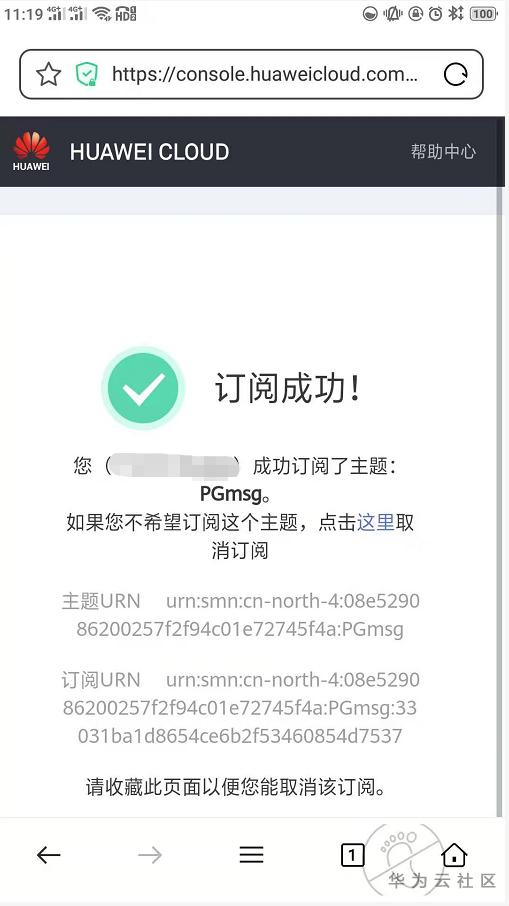Tap the Bluetooth status icon
Viewport: 509px width, 906px height.
pyautogui.click(x=456, y=13)
